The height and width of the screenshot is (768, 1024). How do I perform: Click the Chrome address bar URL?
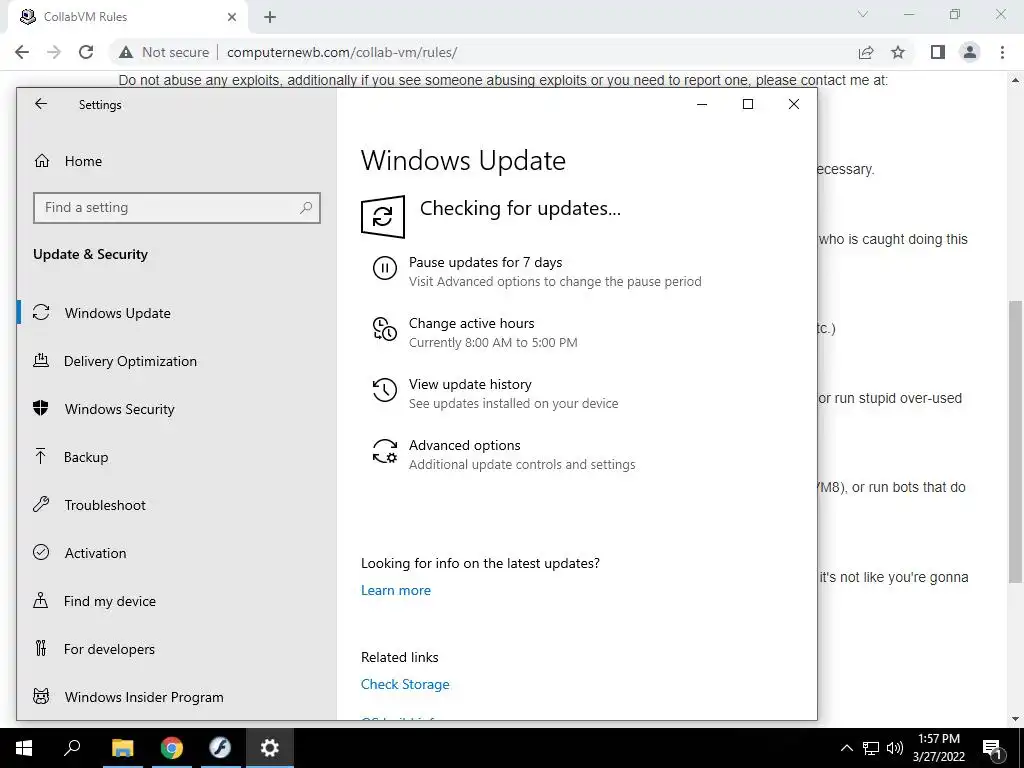click(342, 52)
